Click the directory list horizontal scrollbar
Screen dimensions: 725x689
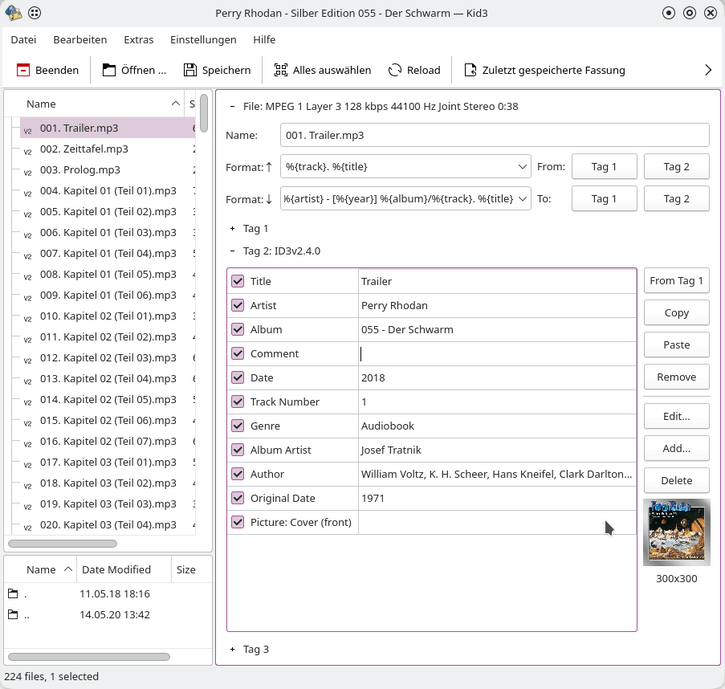[89, 657]
